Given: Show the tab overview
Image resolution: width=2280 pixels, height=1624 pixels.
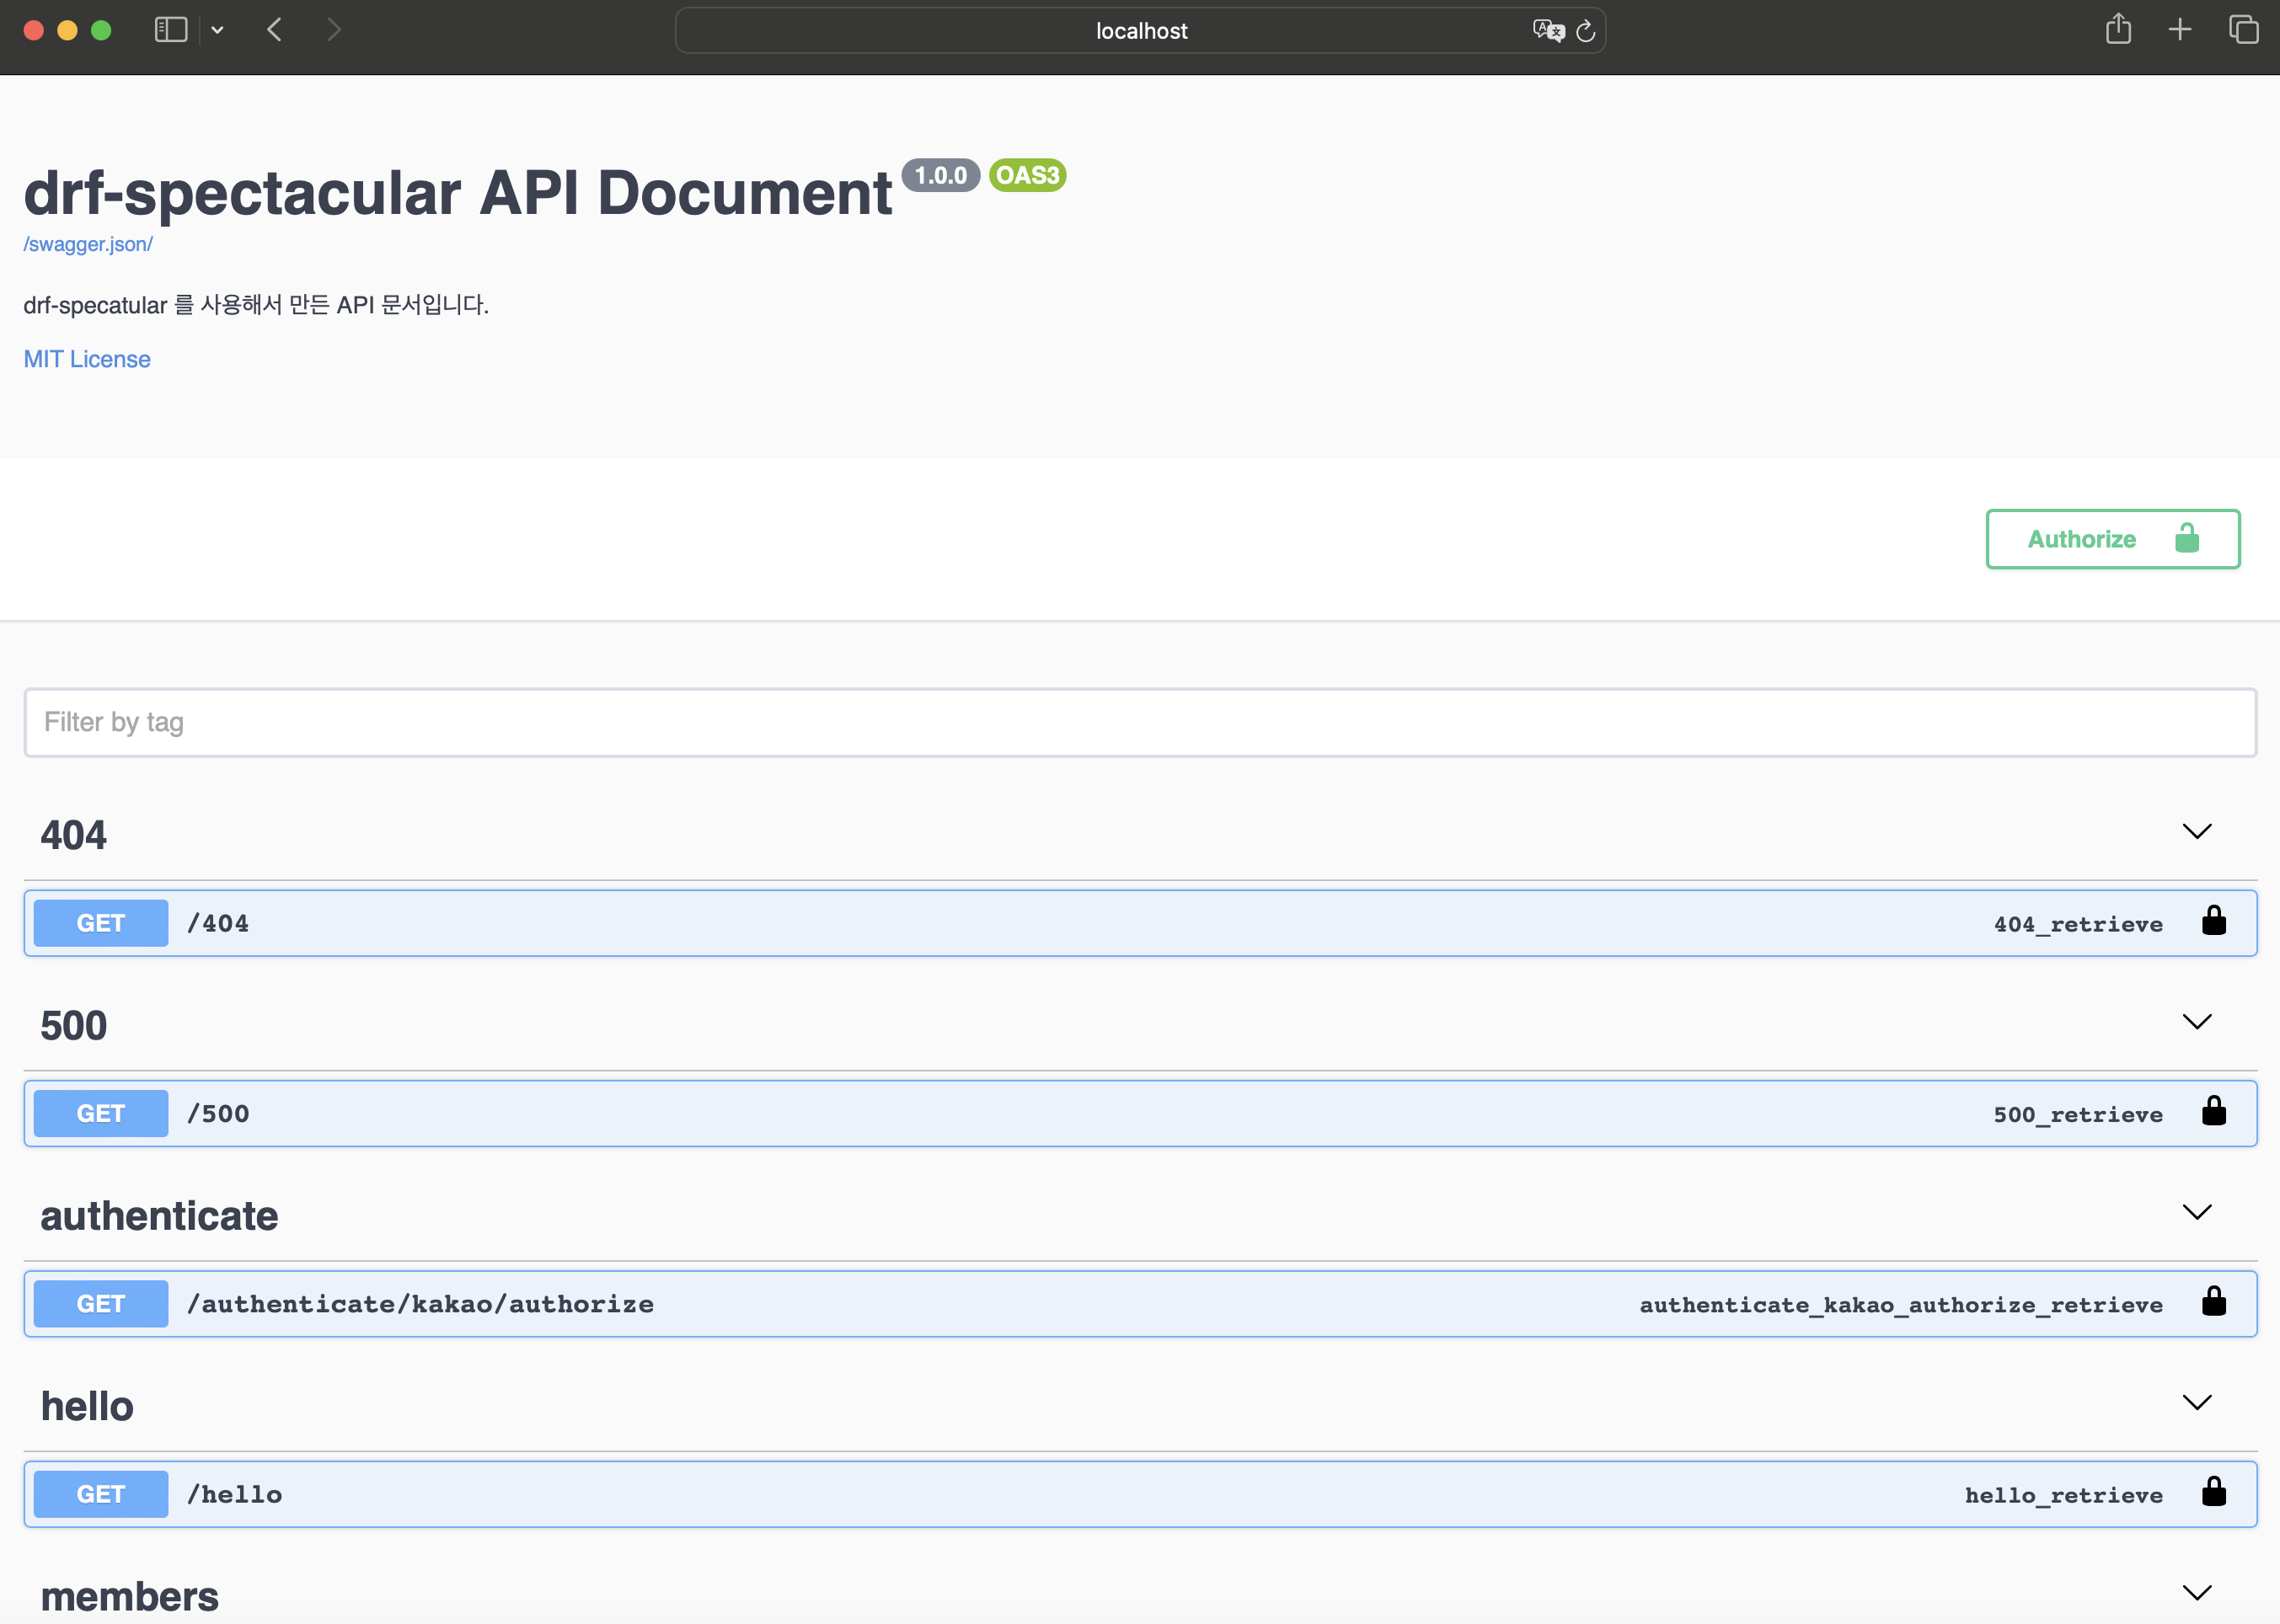Looking at the screenshot, I should (2243, 30).
